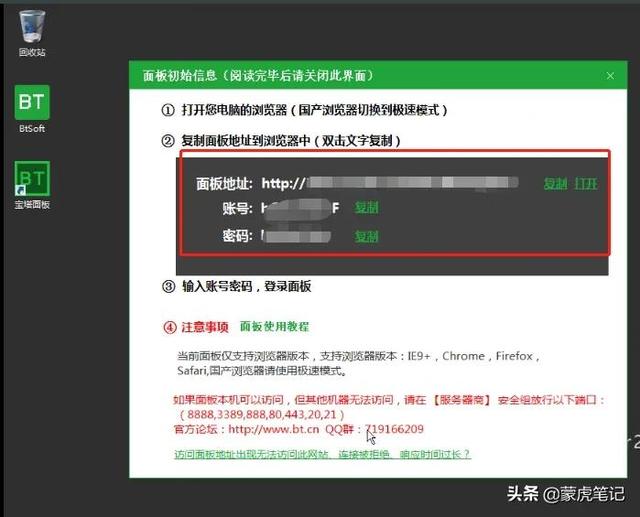Open the 面板使用教程 tutorial link
This screenshot has height=517, width=640.
tap(275, 327)
